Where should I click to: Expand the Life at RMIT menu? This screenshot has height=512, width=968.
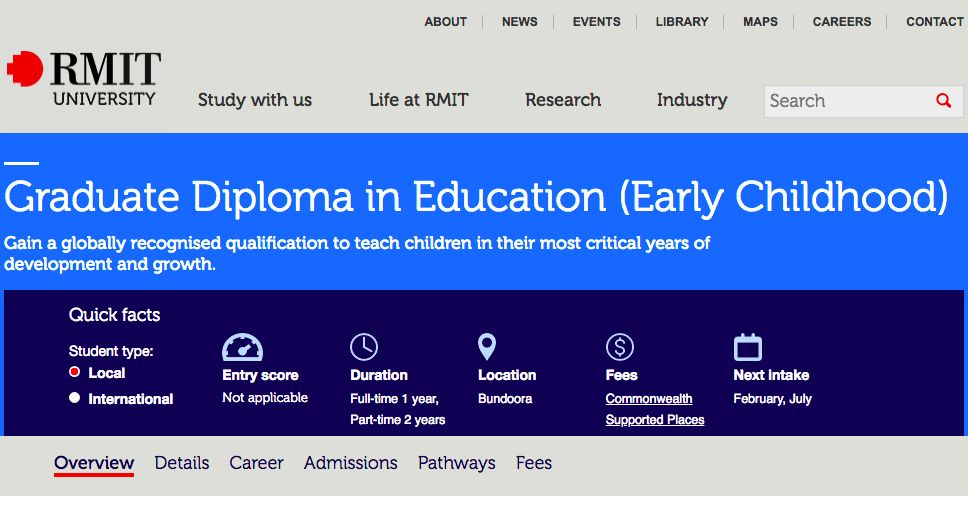418,100
